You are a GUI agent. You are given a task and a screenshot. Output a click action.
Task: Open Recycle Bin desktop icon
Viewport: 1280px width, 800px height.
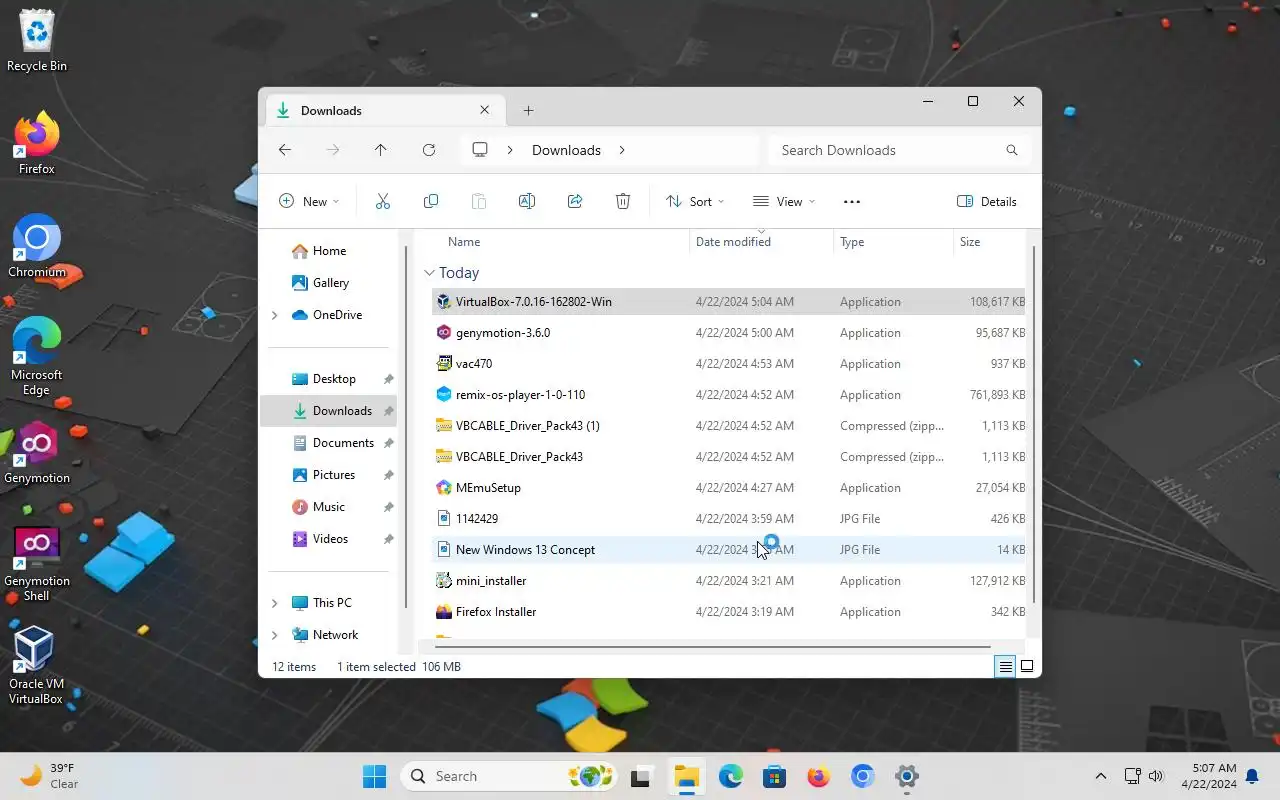pyautogui.click(x=37, y=42)
